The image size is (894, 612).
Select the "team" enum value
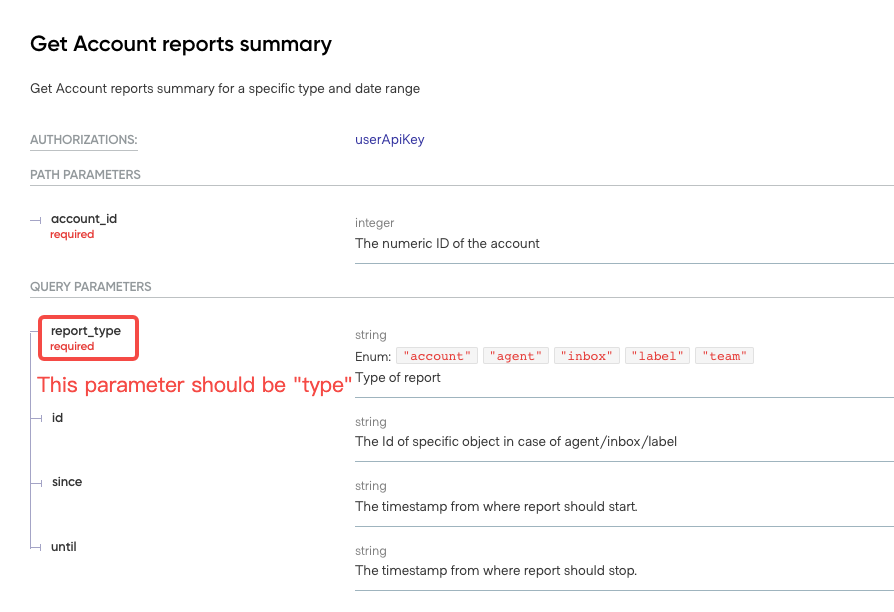click(724, 356)
